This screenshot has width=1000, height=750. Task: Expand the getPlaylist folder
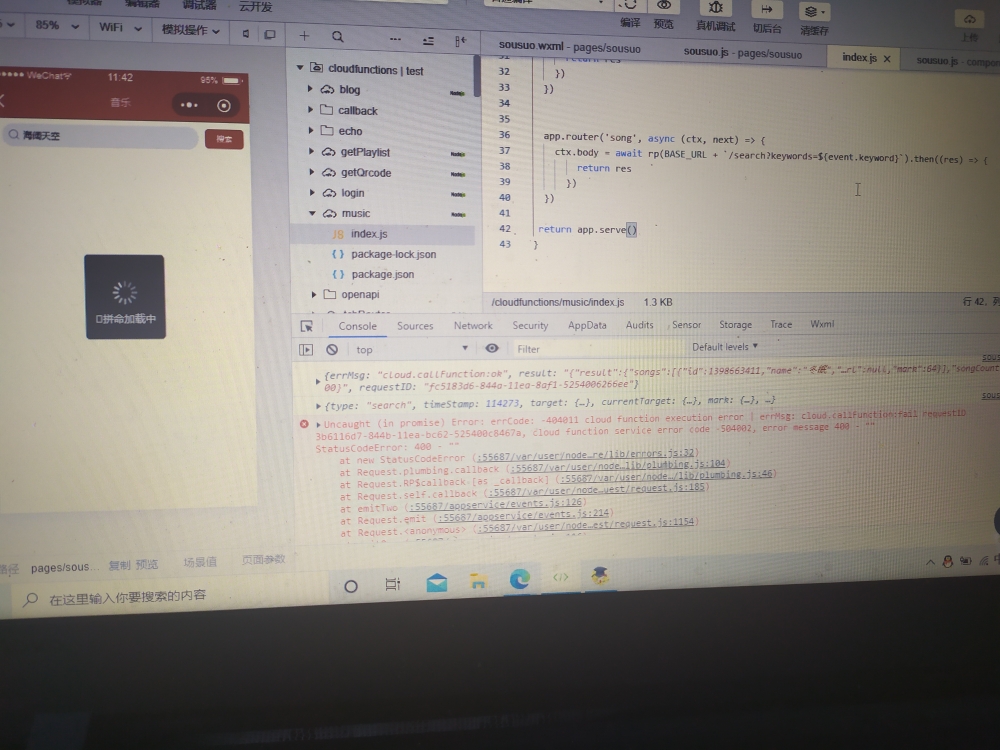311,151
